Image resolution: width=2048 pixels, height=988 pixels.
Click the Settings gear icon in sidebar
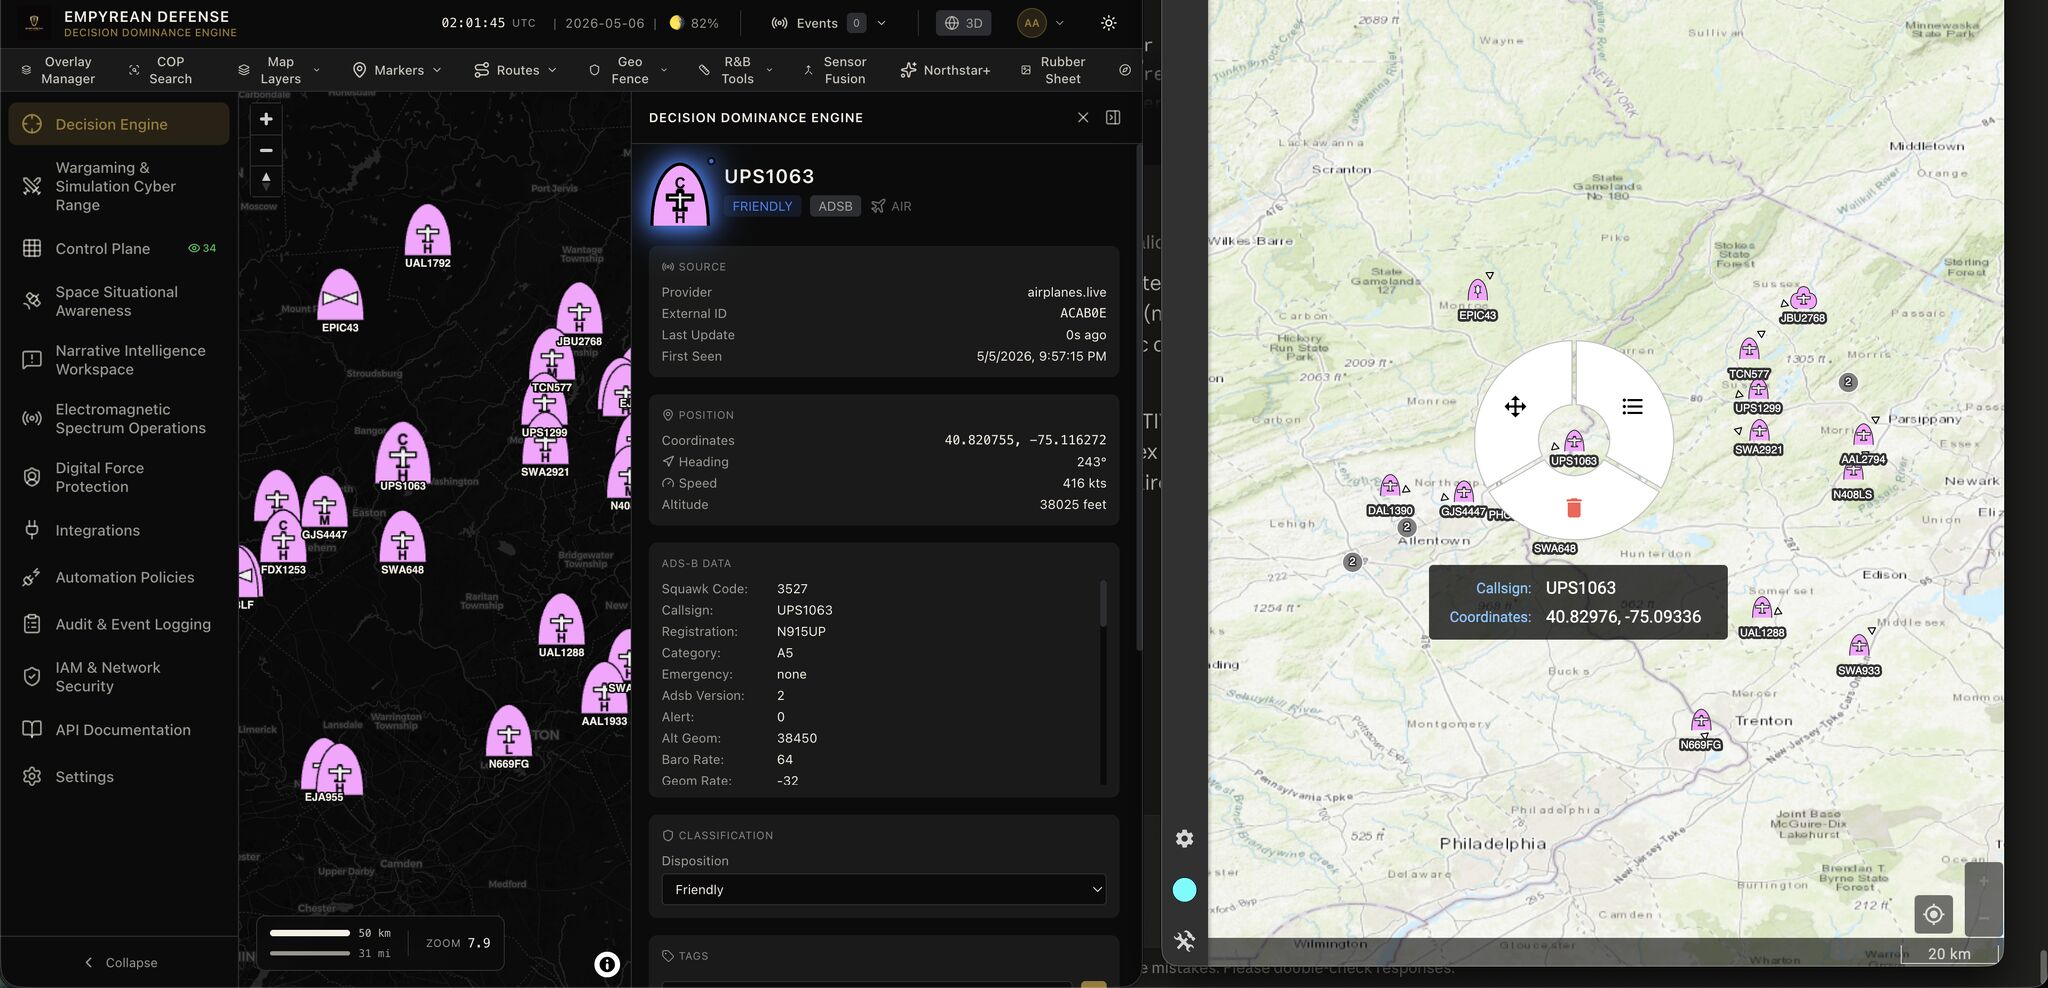(x=32, y=777)
